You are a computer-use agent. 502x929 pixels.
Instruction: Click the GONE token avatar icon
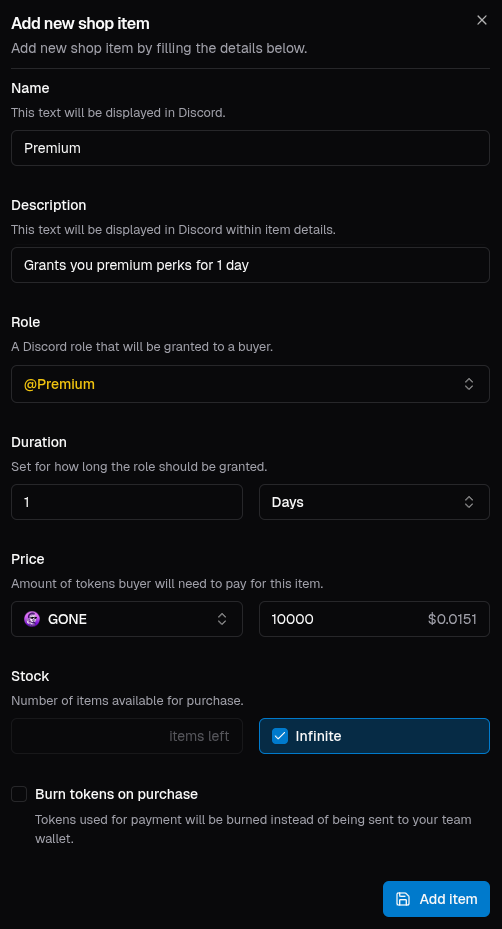point(32,619)
